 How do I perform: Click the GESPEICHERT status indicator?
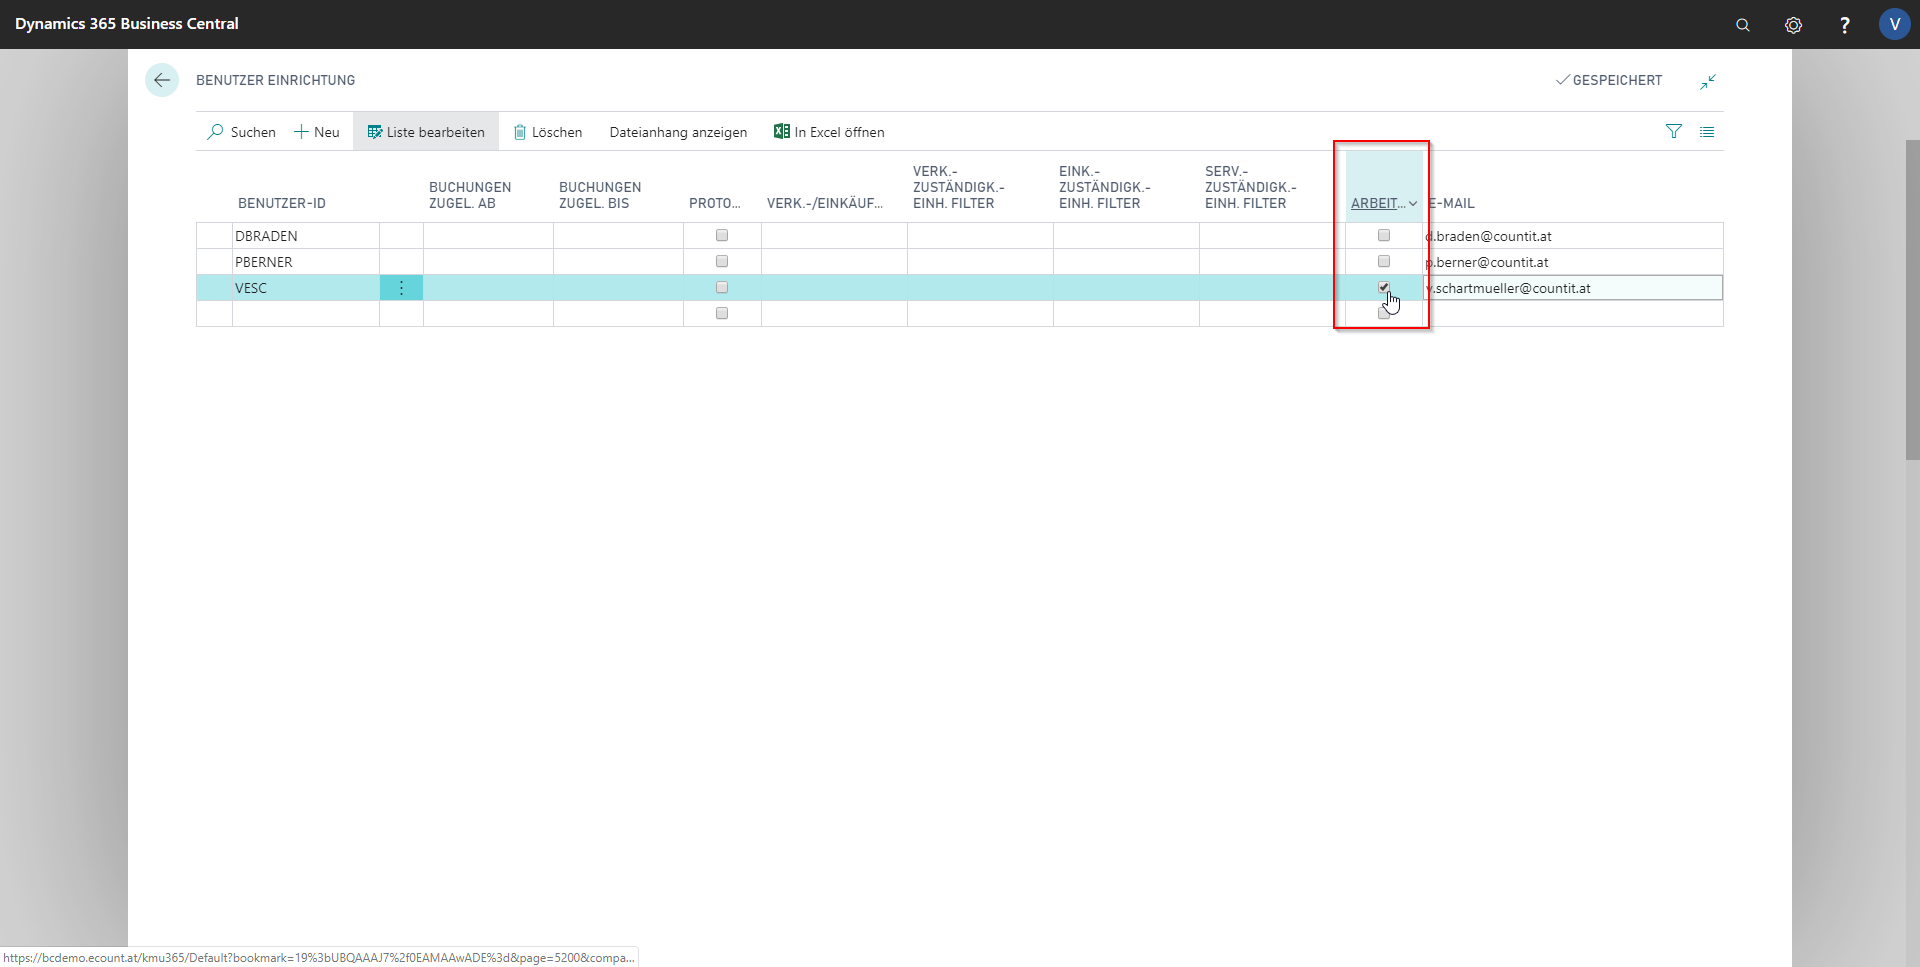1608,80
